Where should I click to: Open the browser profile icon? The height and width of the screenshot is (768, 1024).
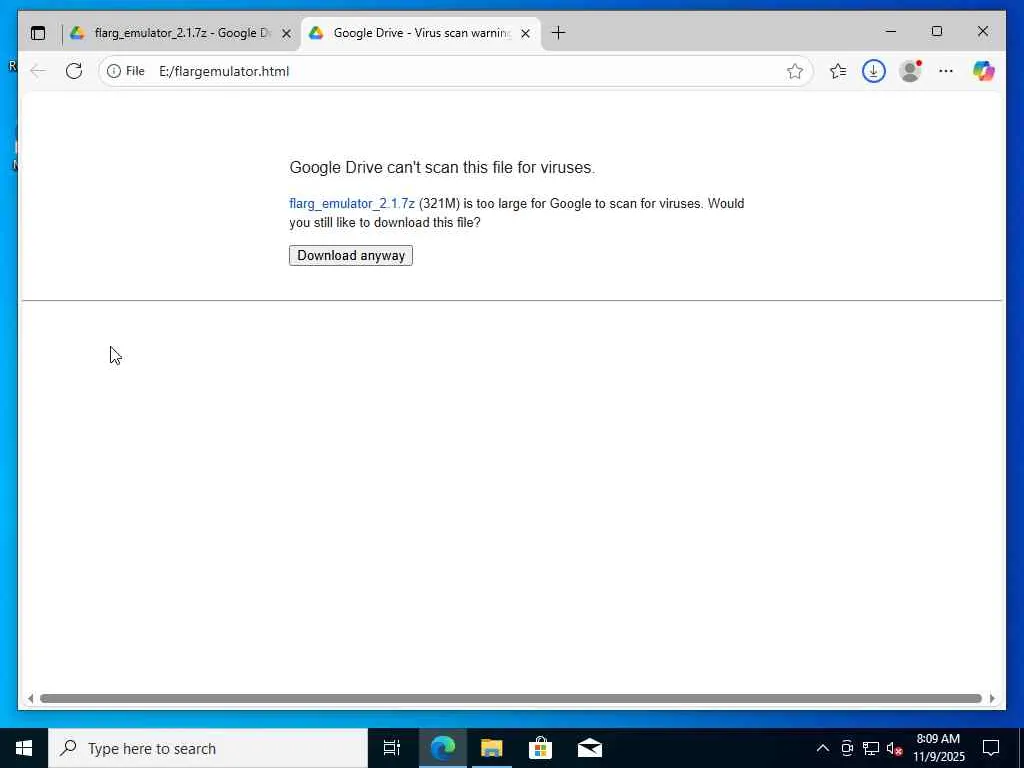tap(910, 71)
